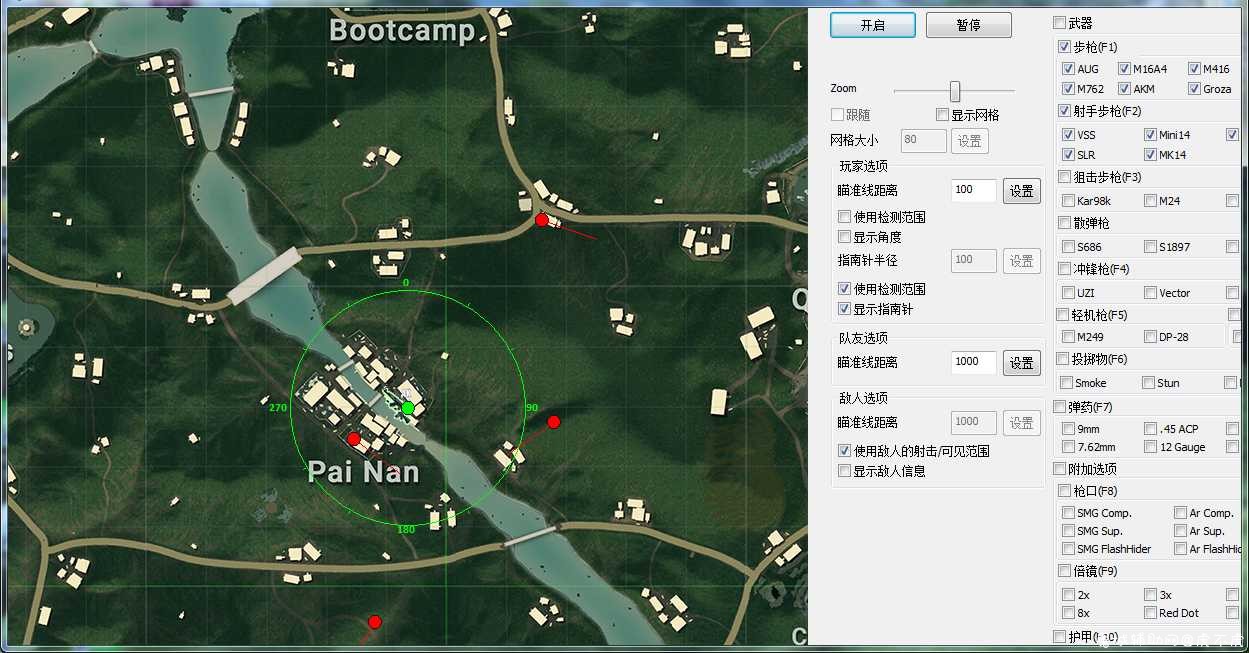Screen dimensions: 1249x653
Task: Check the 7.62mm ammo checkbox
Action: pyautogui.click(x=1068, y=447)
